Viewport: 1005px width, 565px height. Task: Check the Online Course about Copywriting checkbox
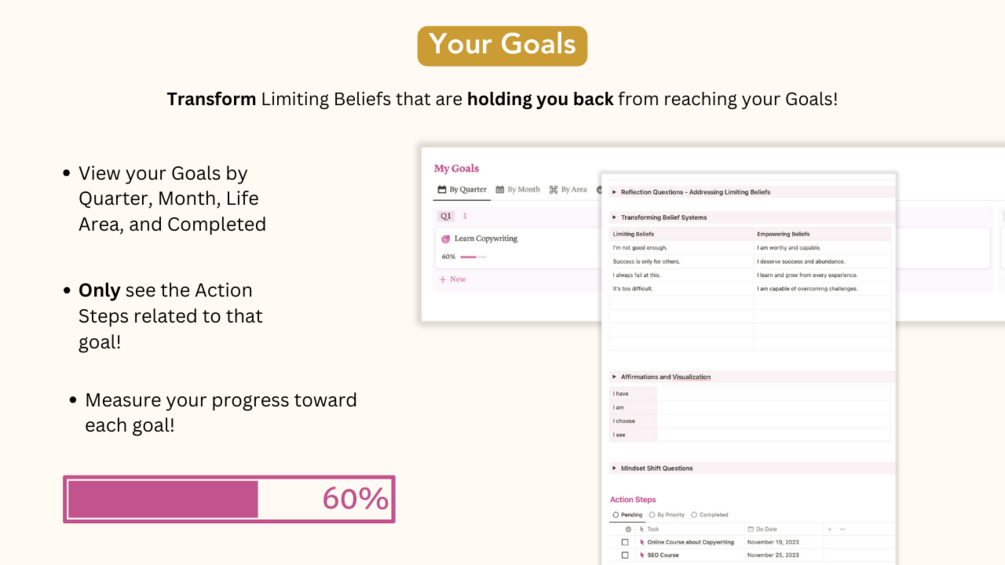(625, 542)
